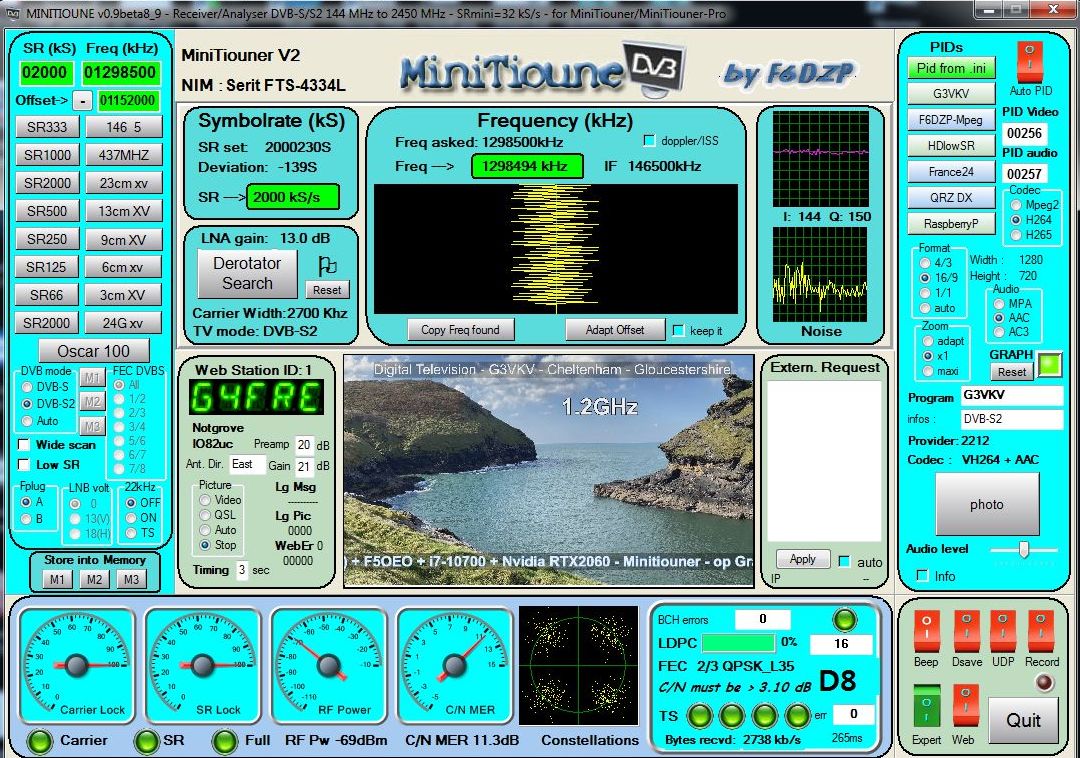1080x758 pixels.
Task: Select Video in the Picture group
Action: click(x=205, y=500)
